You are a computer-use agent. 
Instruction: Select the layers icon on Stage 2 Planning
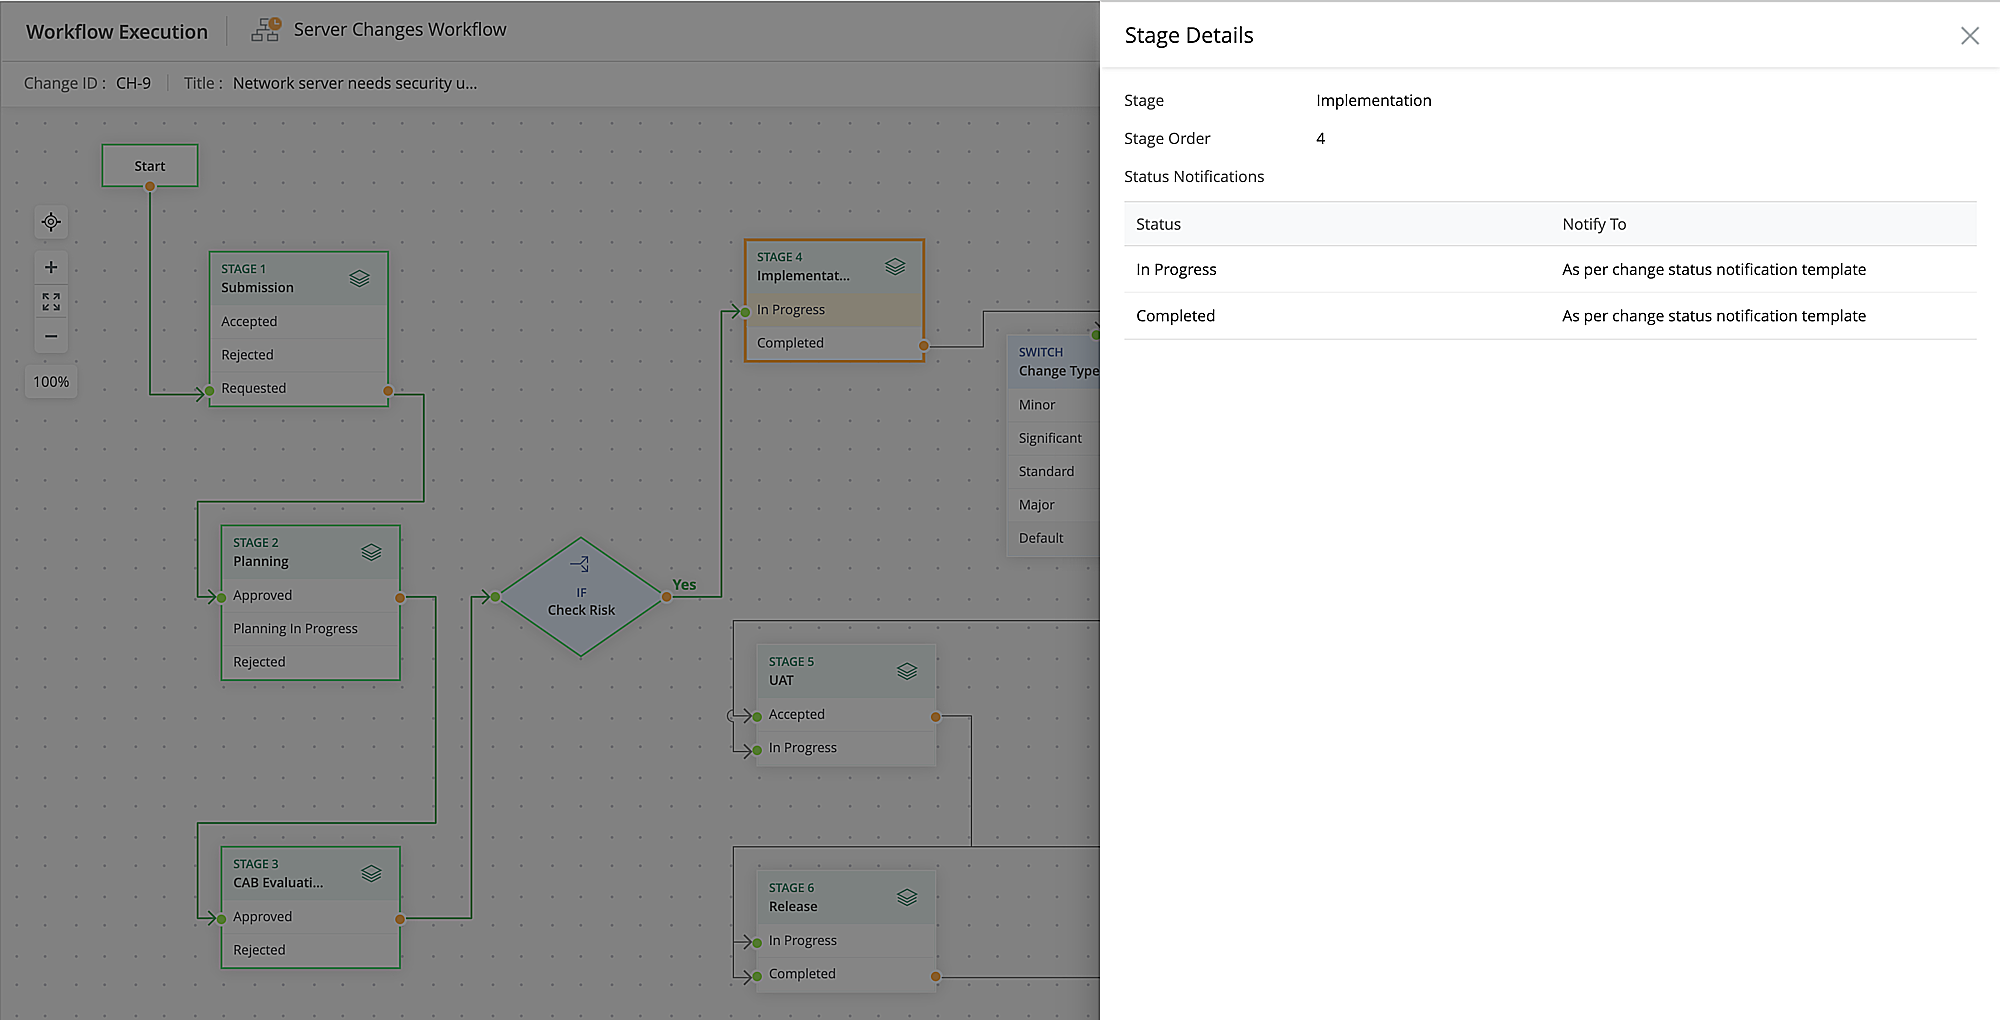[371, 552]
